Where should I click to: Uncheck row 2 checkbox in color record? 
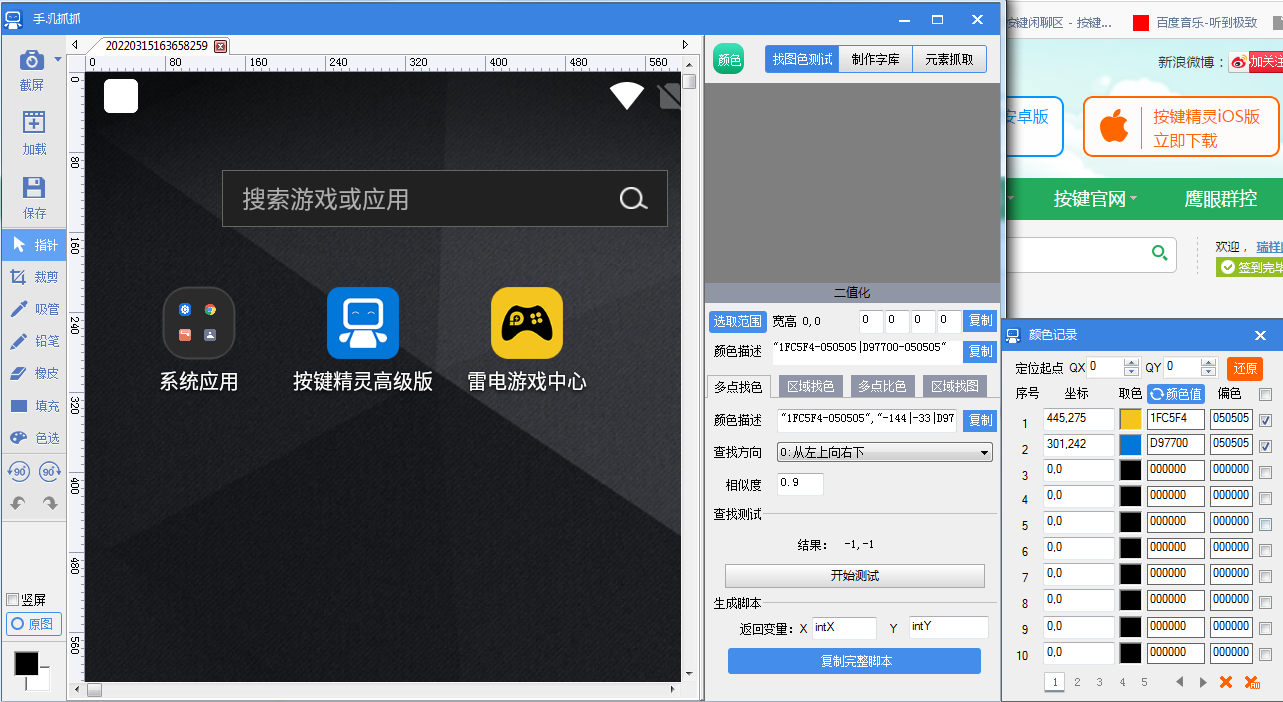(1265, 446)
